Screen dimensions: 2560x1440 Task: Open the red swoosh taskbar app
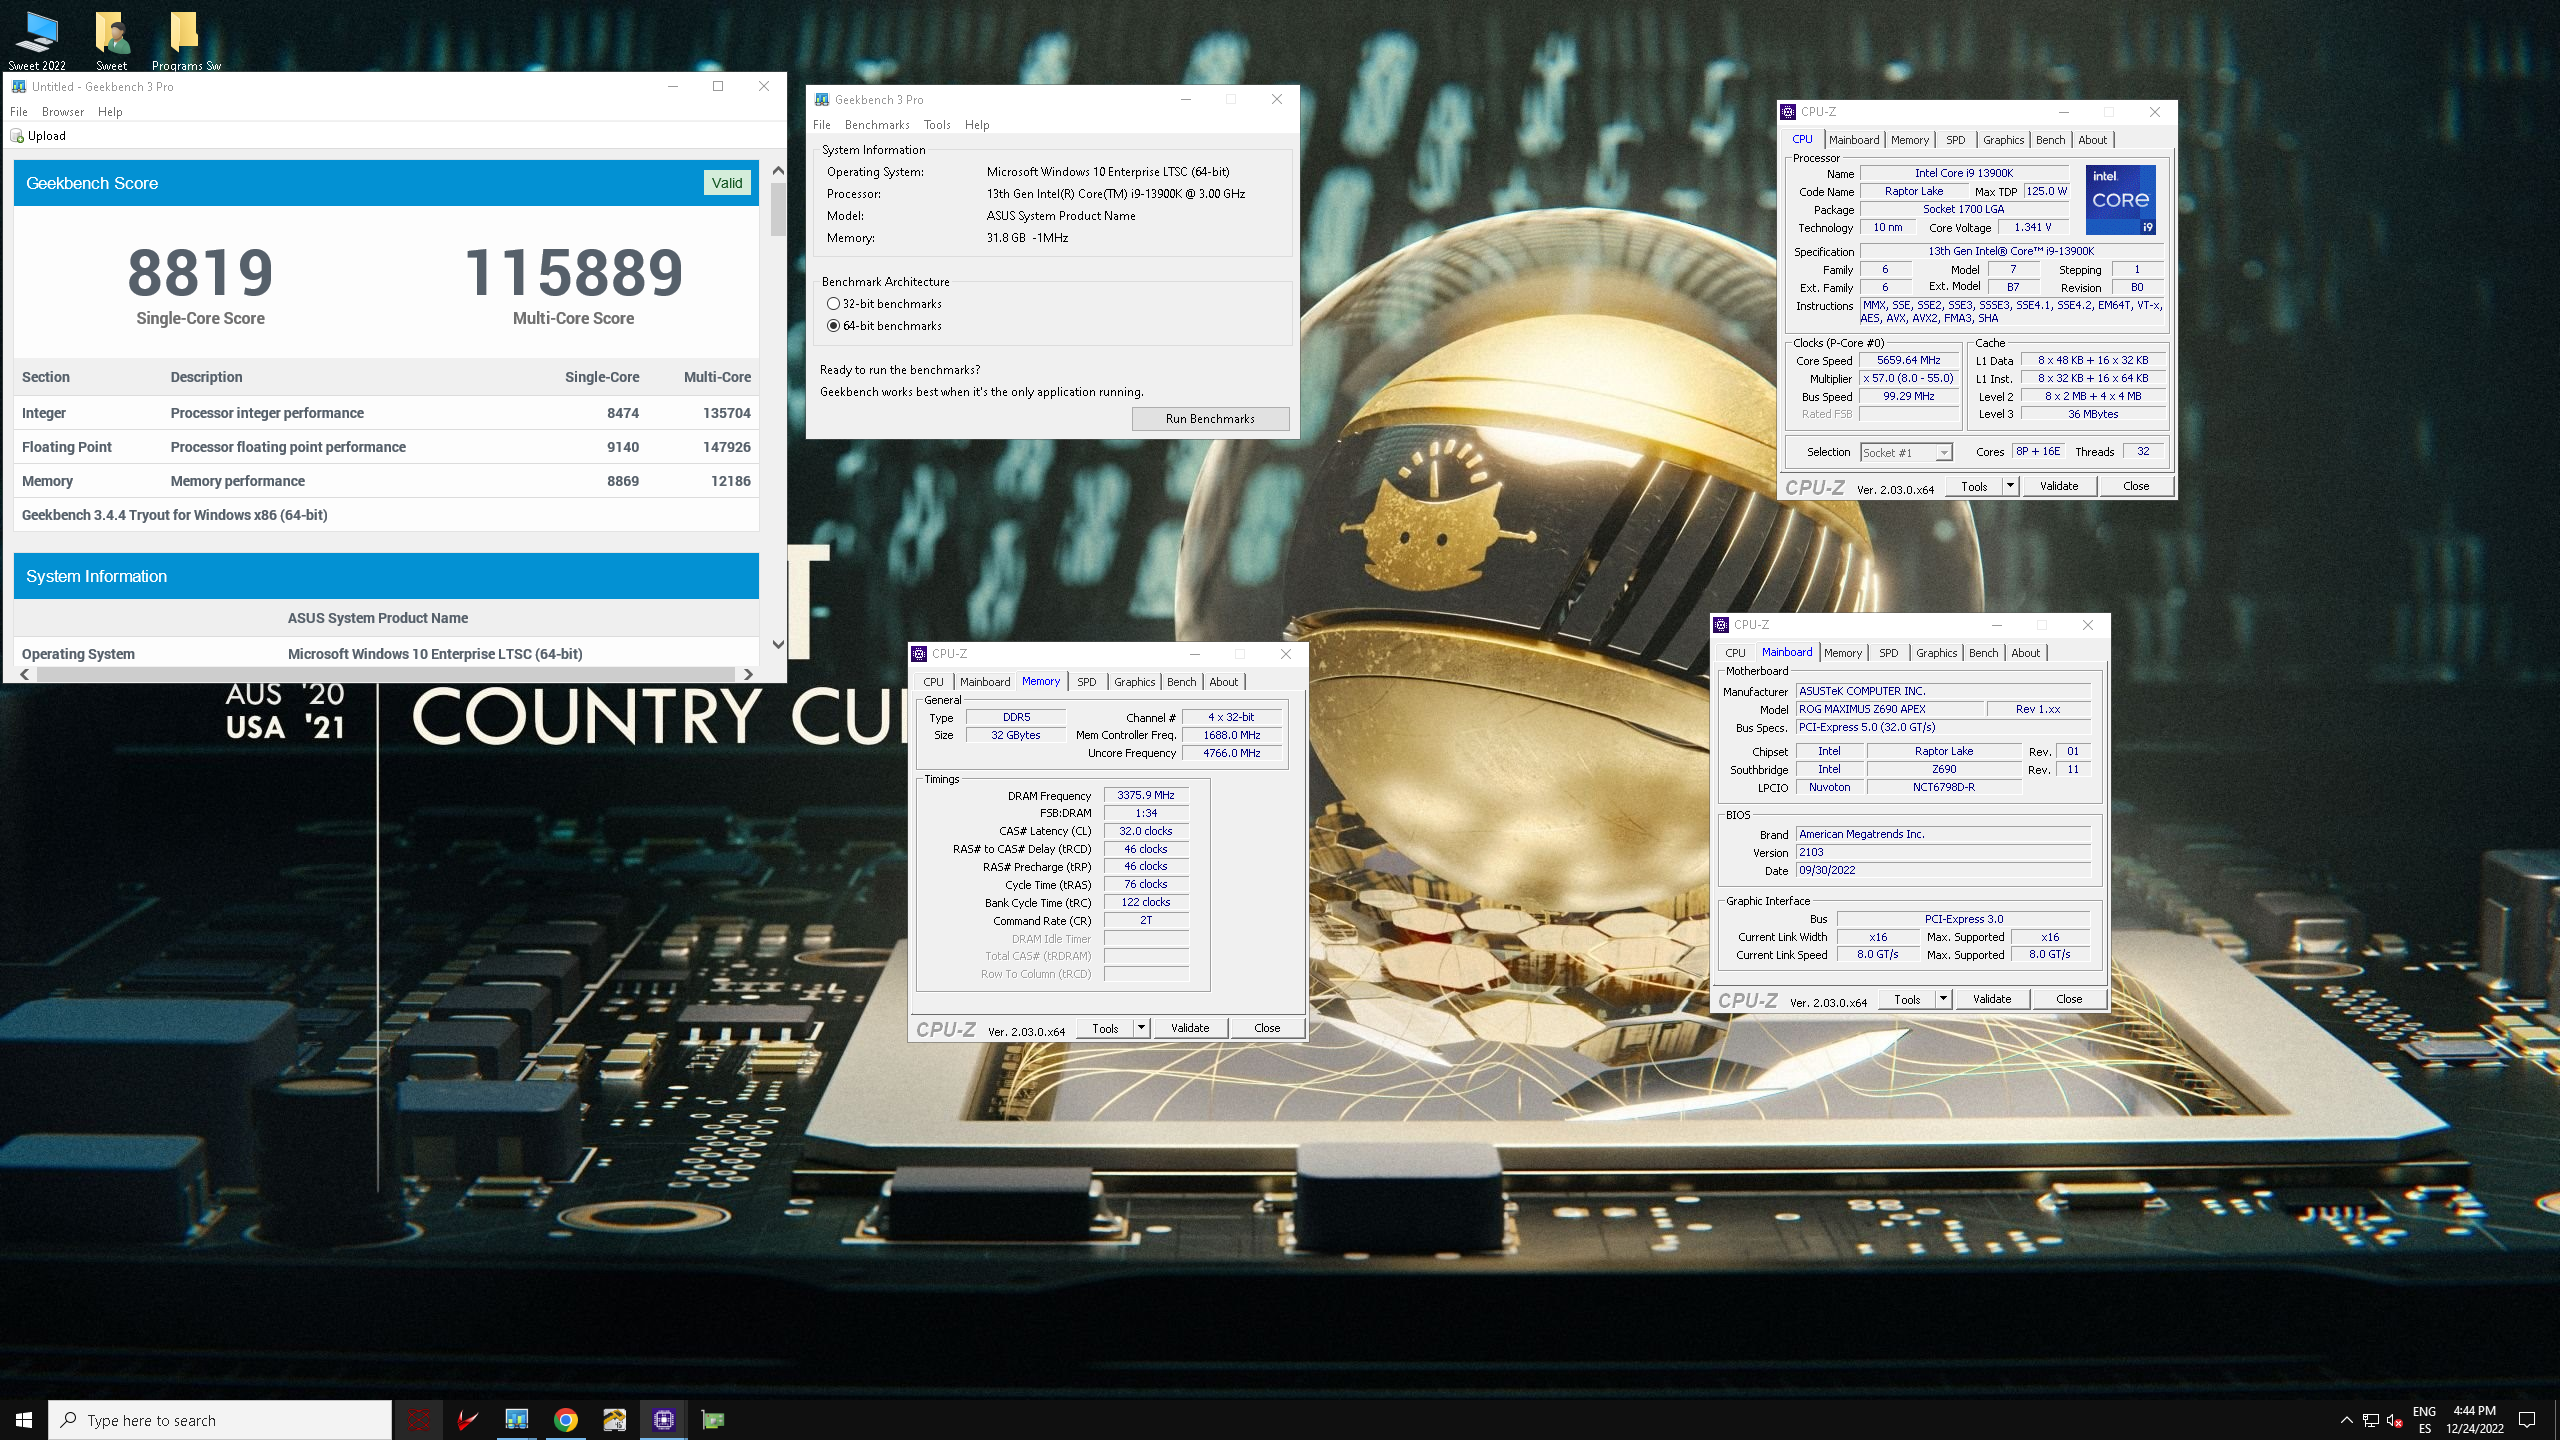coord(467,1420)
